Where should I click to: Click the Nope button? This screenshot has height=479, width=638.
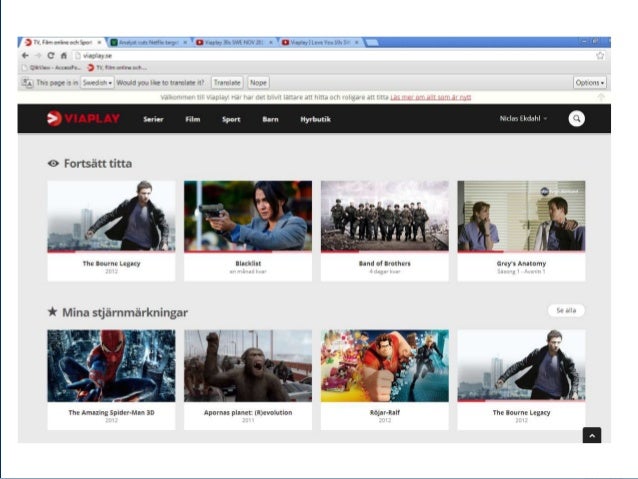click(258, 83)
